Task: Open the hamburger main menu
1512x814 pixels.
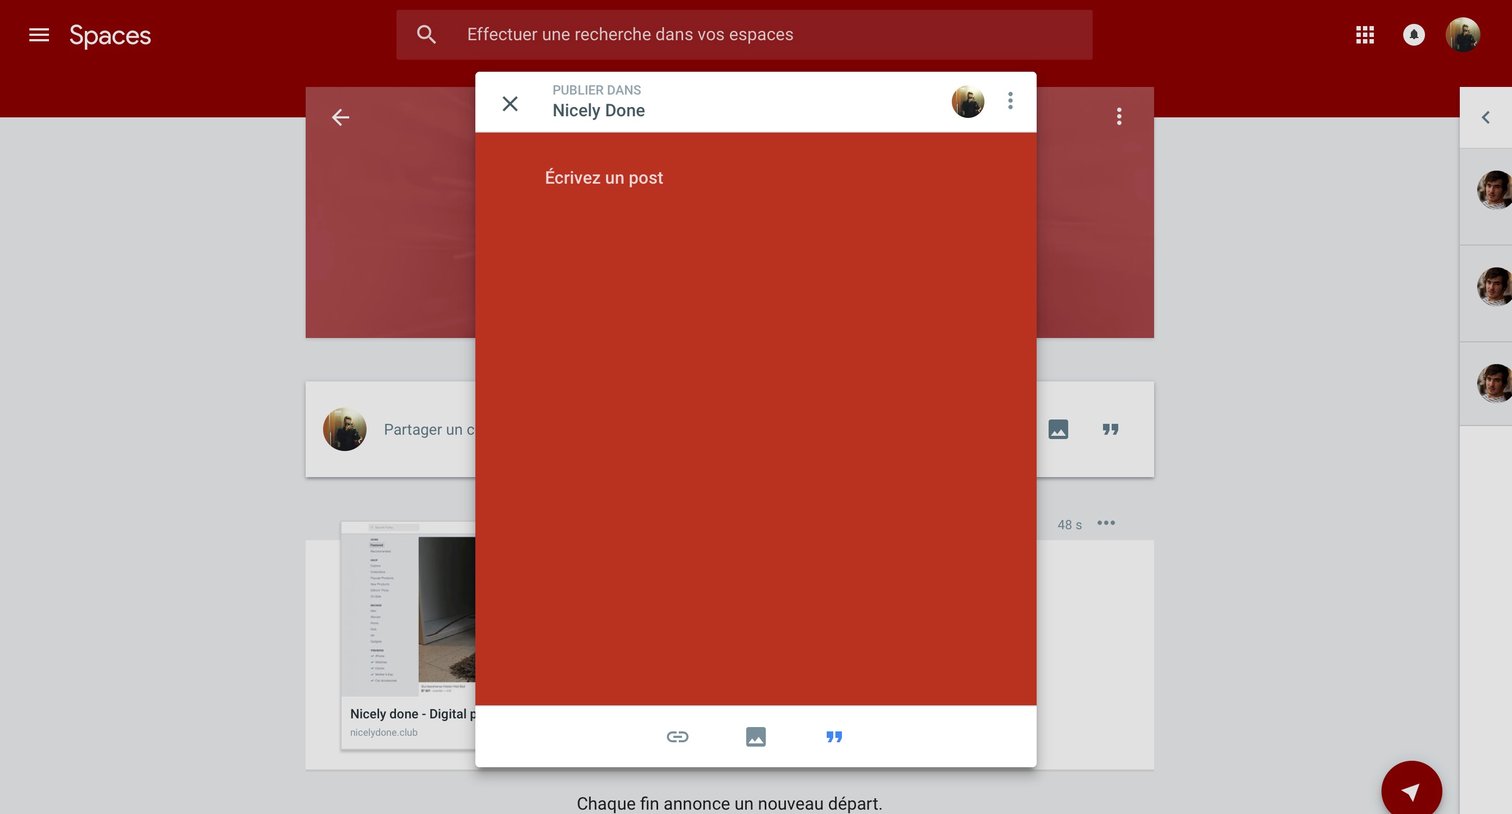Action: click(39, 35)
